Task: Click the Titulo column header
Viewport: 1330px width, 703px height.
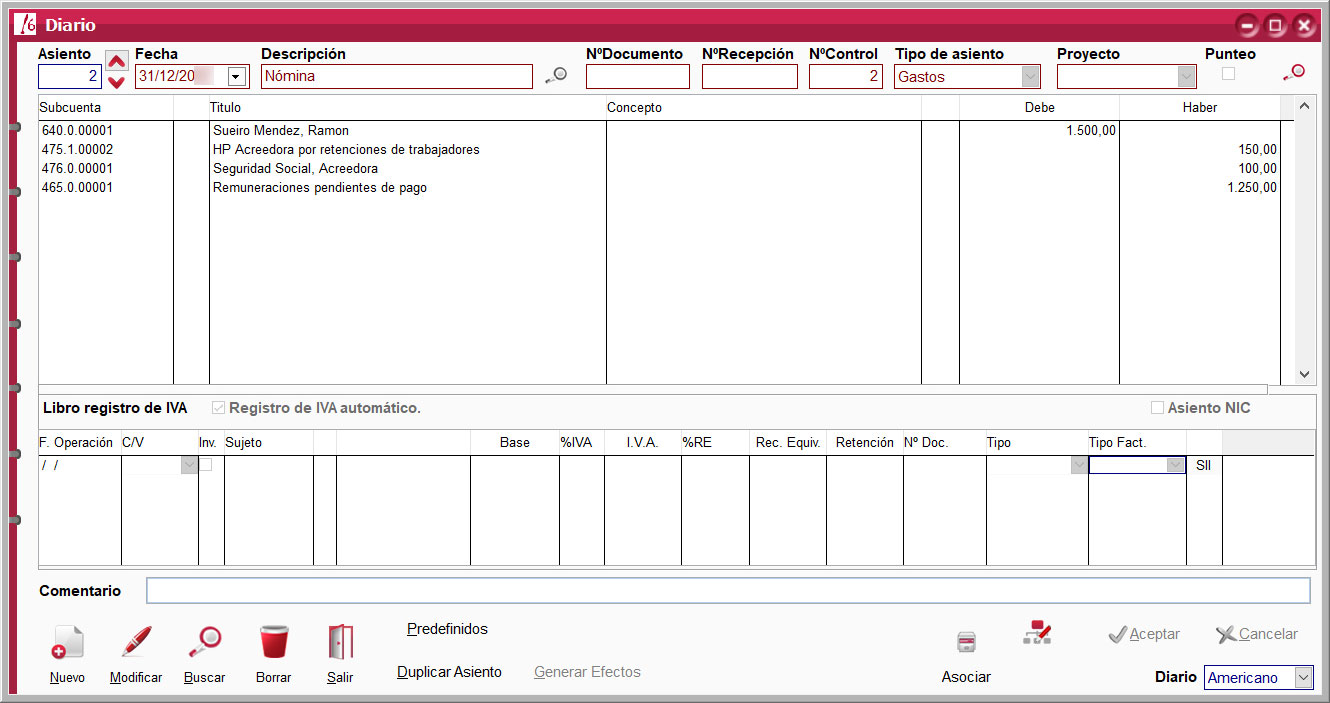Action: 408,108
